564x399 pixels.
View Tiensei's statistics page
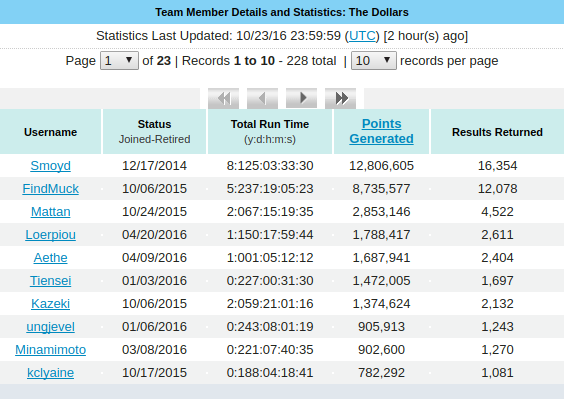(x=50, y=281)
